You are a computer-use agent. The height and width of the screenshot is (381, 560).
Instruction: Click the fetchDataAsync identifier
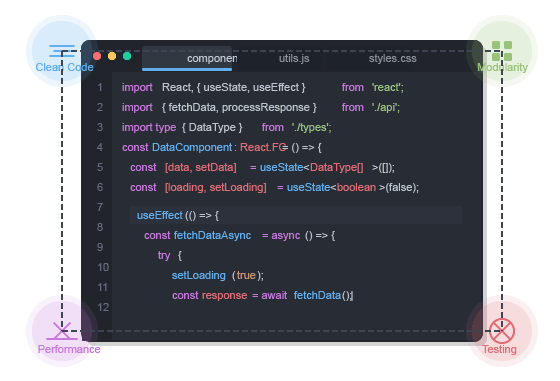tap(212, 235)
